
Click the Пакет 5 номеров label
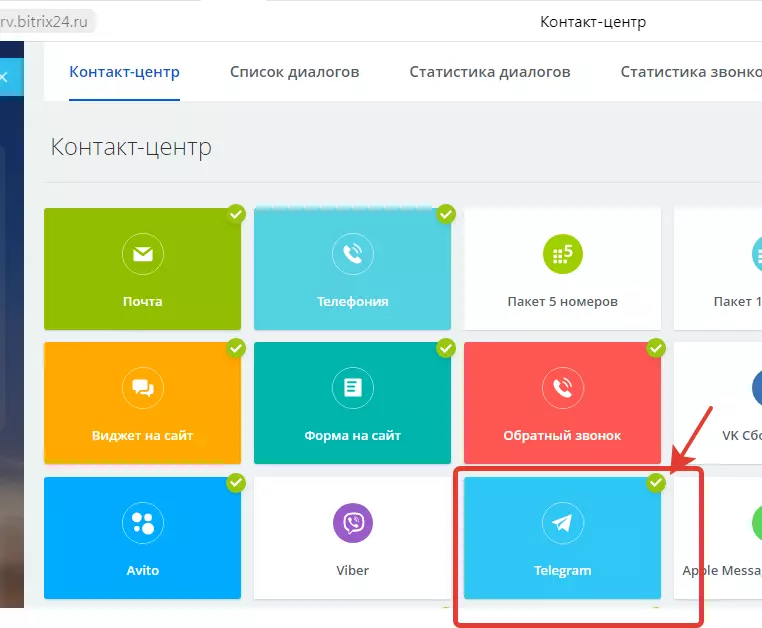coord(563,301)
